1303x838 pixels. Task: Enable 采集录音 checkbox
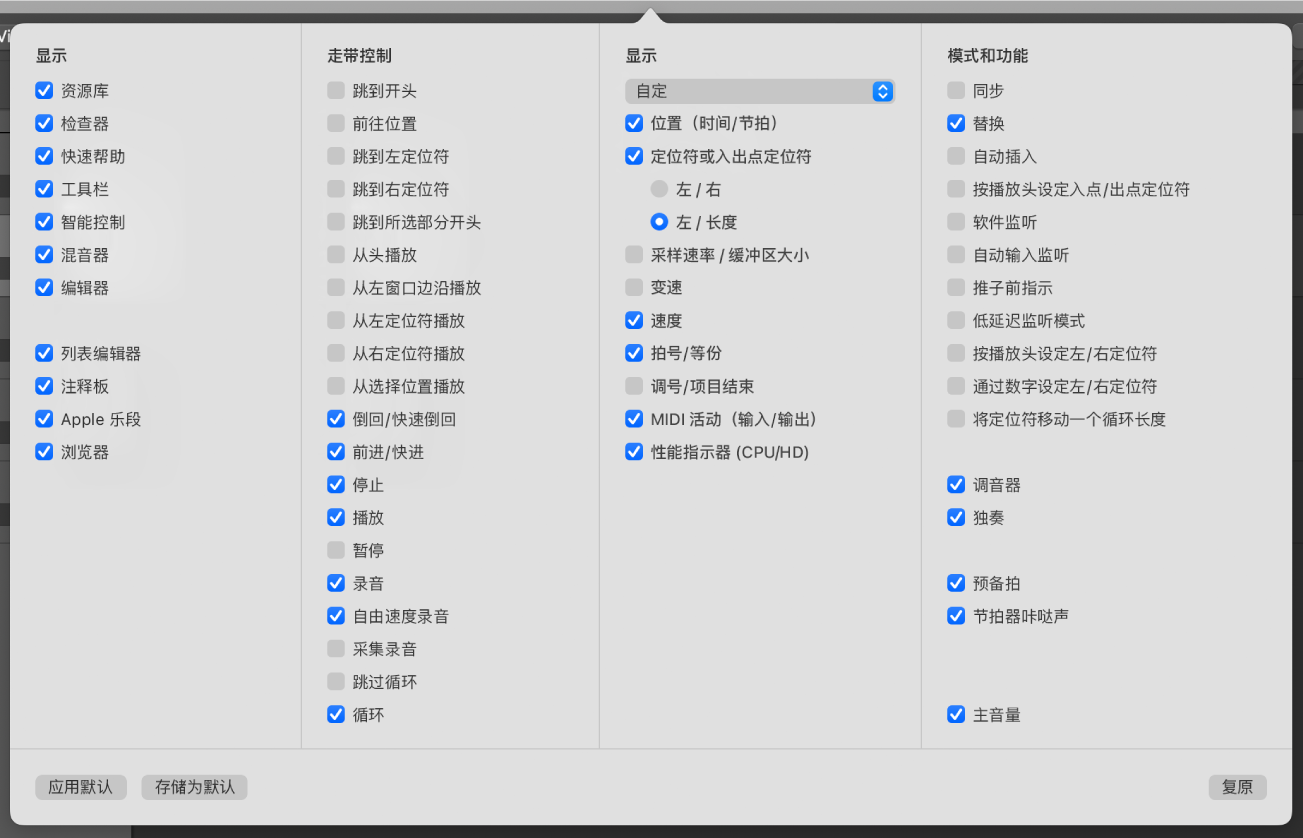click(336, 649)
